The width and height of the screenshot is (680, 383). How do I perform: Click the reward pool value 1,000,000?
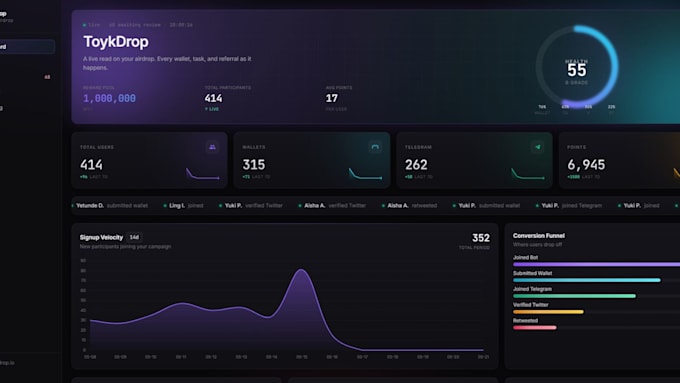109,98
